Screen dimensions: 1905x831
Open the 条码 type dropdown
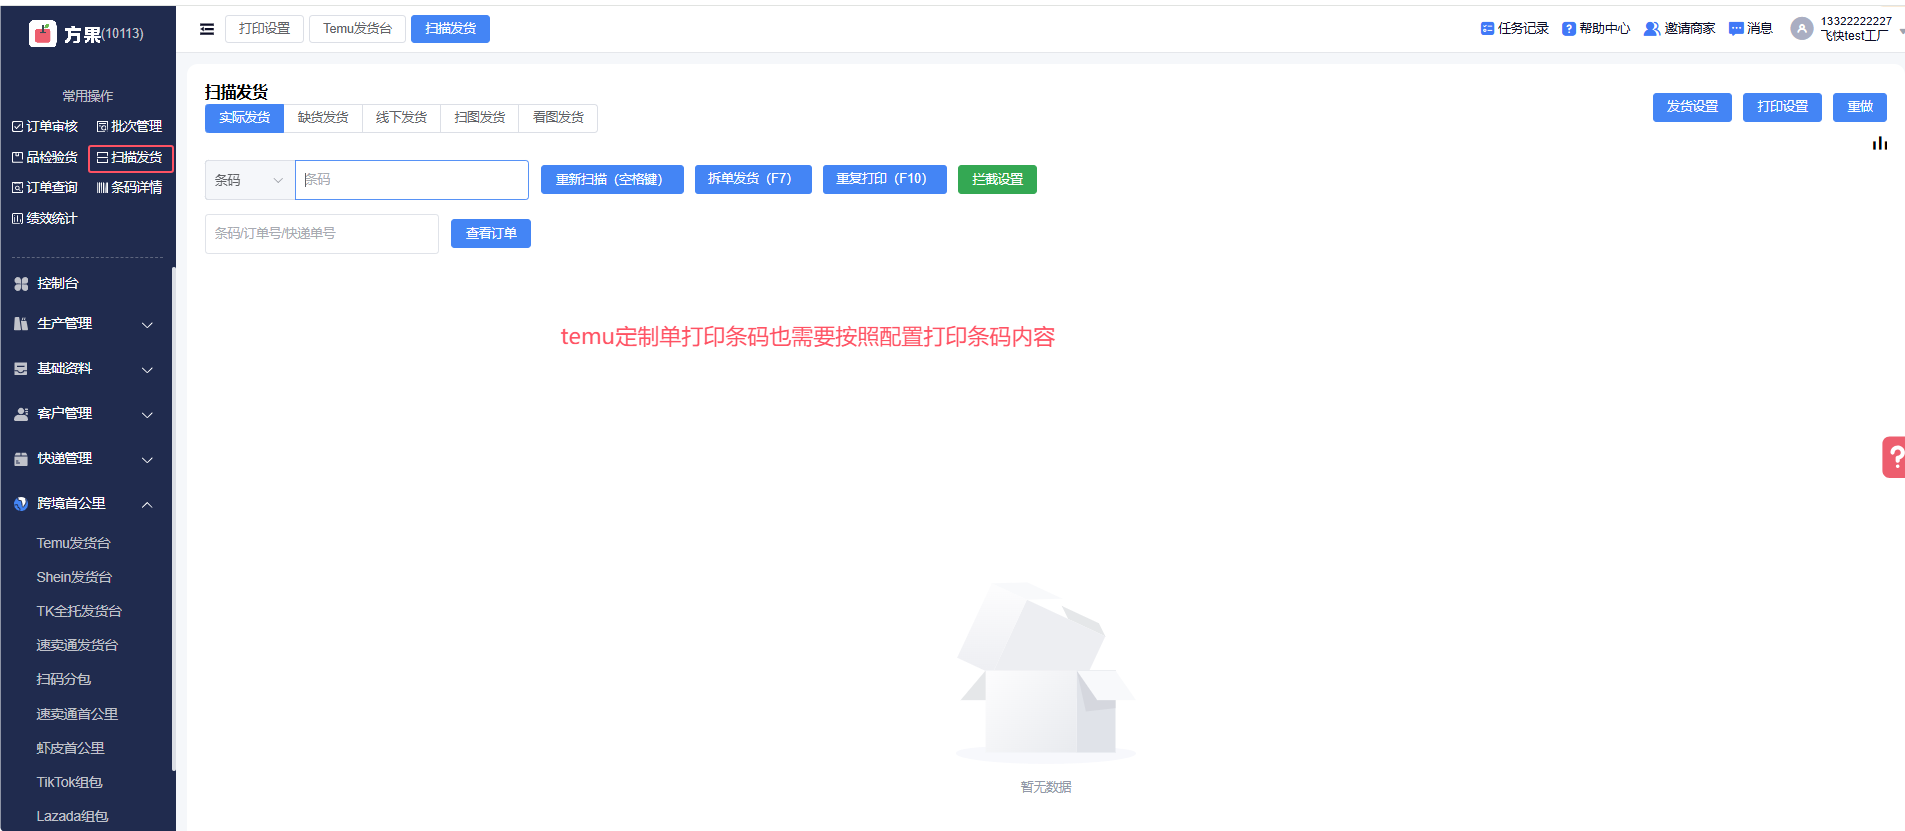(x=250, y=180)
